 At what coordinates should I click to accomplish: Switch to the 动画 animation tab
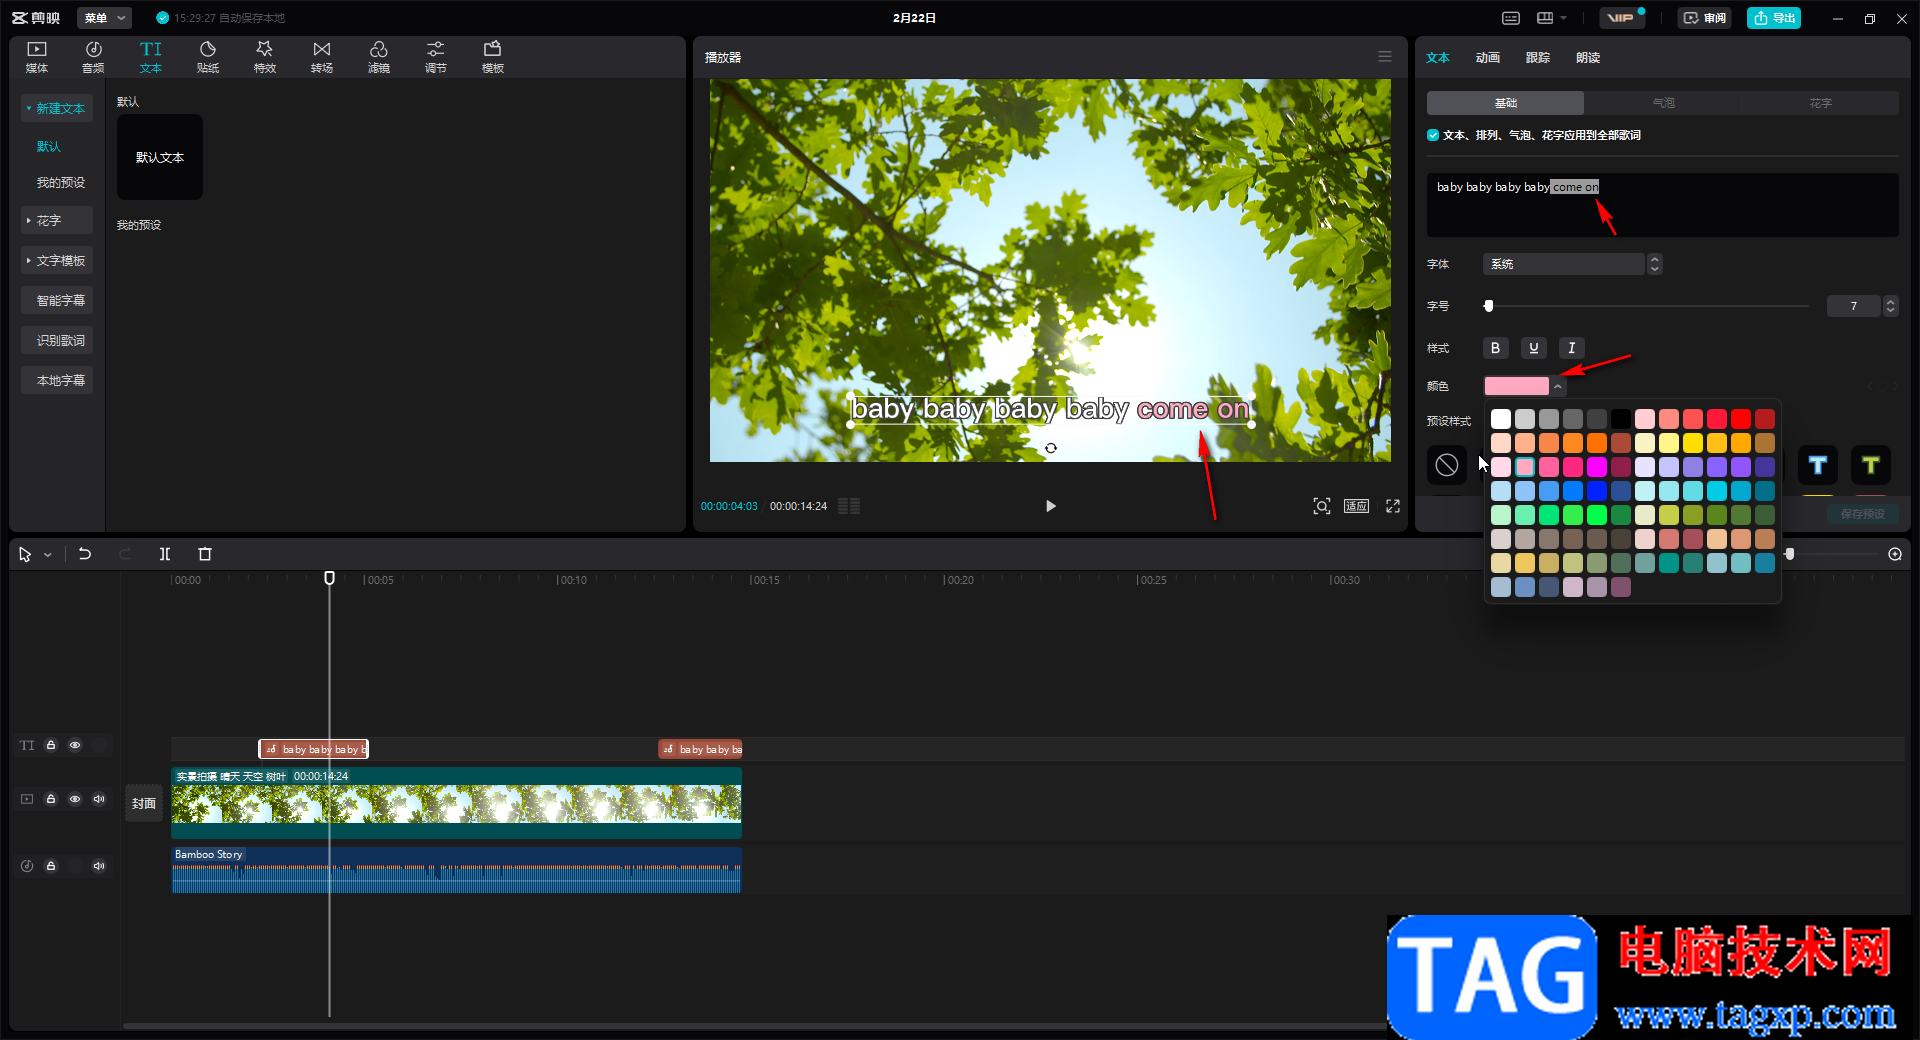(x=1488, y=58)
